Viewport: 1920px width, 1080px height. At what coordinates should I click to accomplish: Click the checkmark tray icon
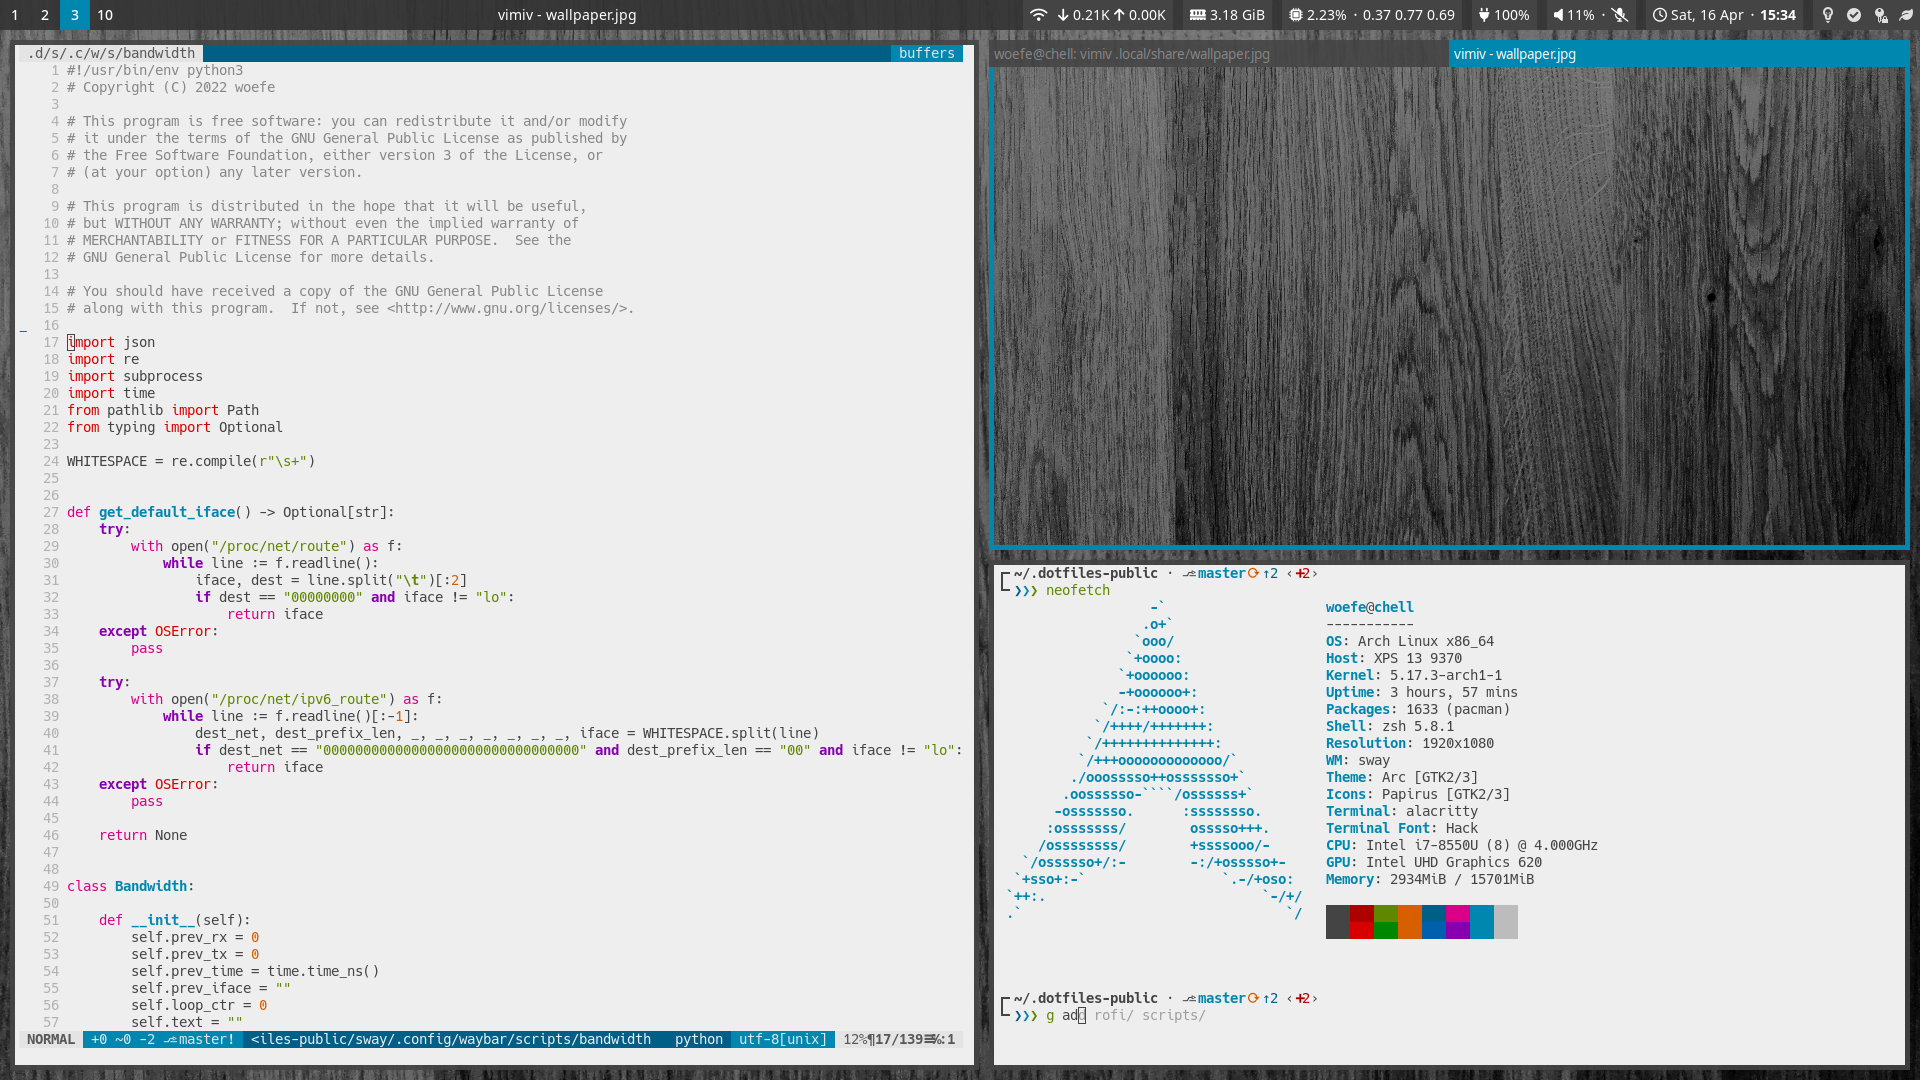point(1854,15)
